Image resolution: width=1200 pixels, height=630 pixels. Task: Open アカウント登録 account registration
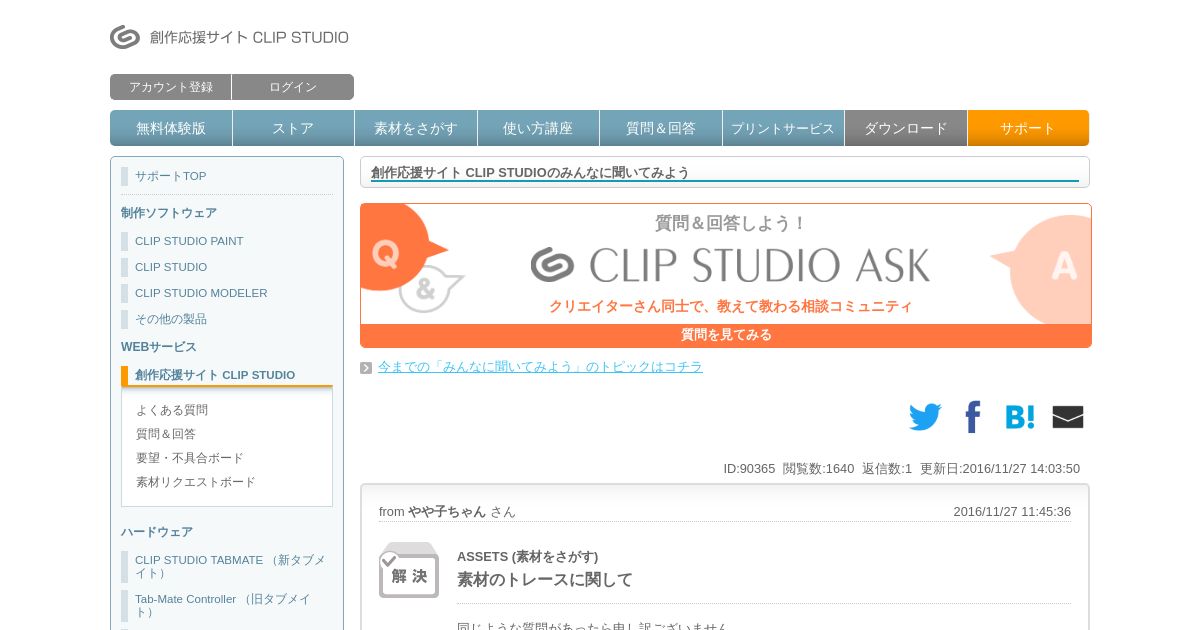(171, 87)
